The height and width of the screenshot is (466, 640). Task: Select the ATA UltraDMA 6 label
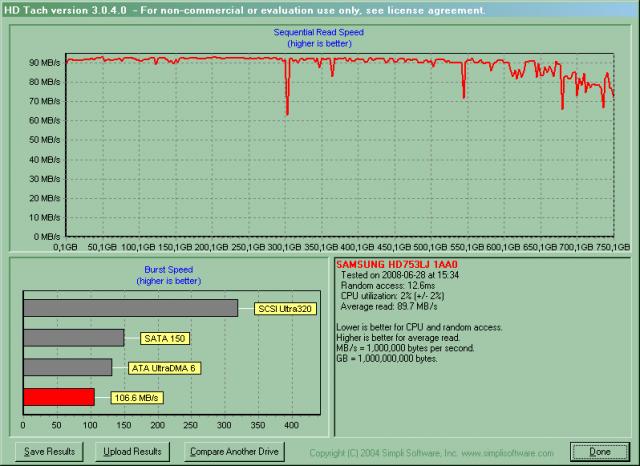(164, 368)
